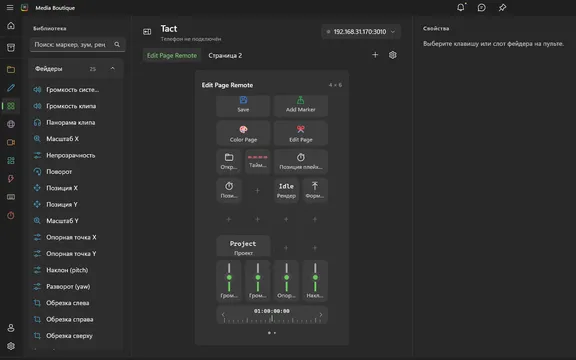
Task: Select Громкость систе... fader
Action: pos(75,90)
